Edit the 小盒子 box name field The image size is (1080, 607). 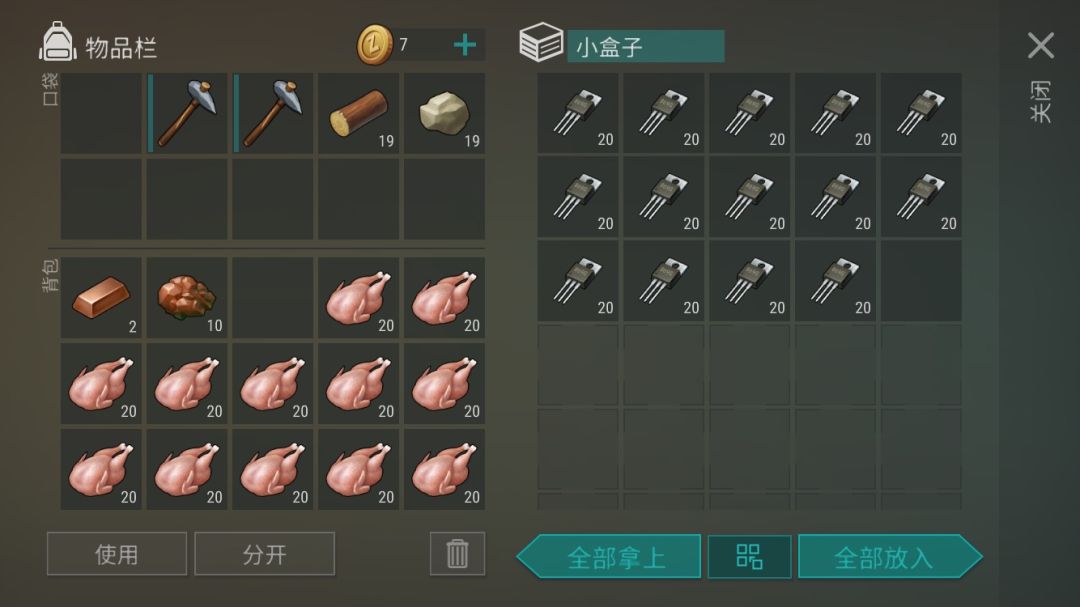[x=645, y=46]
